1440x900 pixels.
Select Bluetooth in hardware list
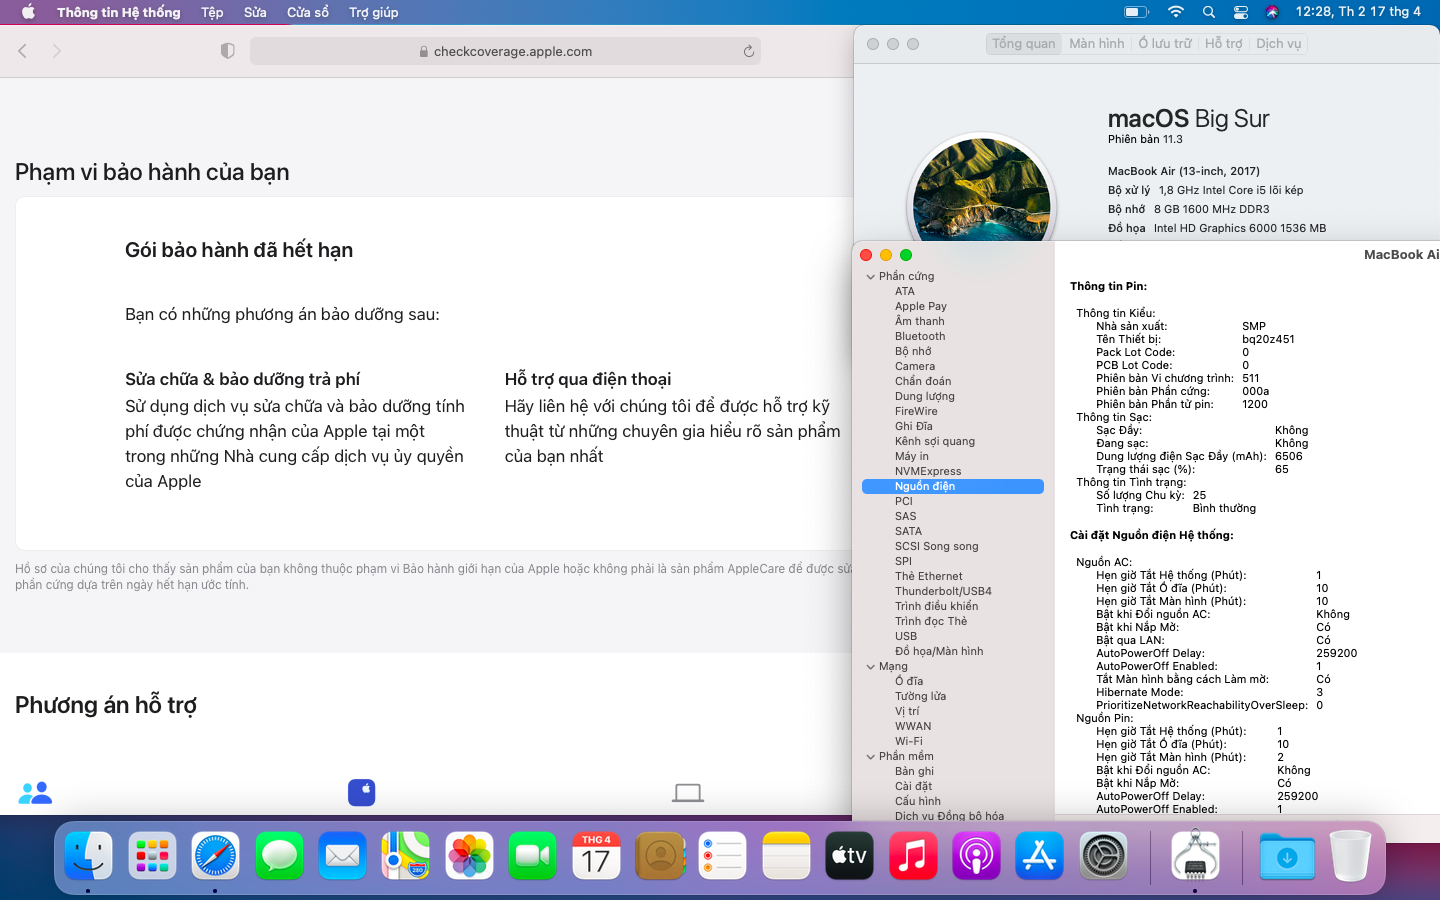(920, 336)
